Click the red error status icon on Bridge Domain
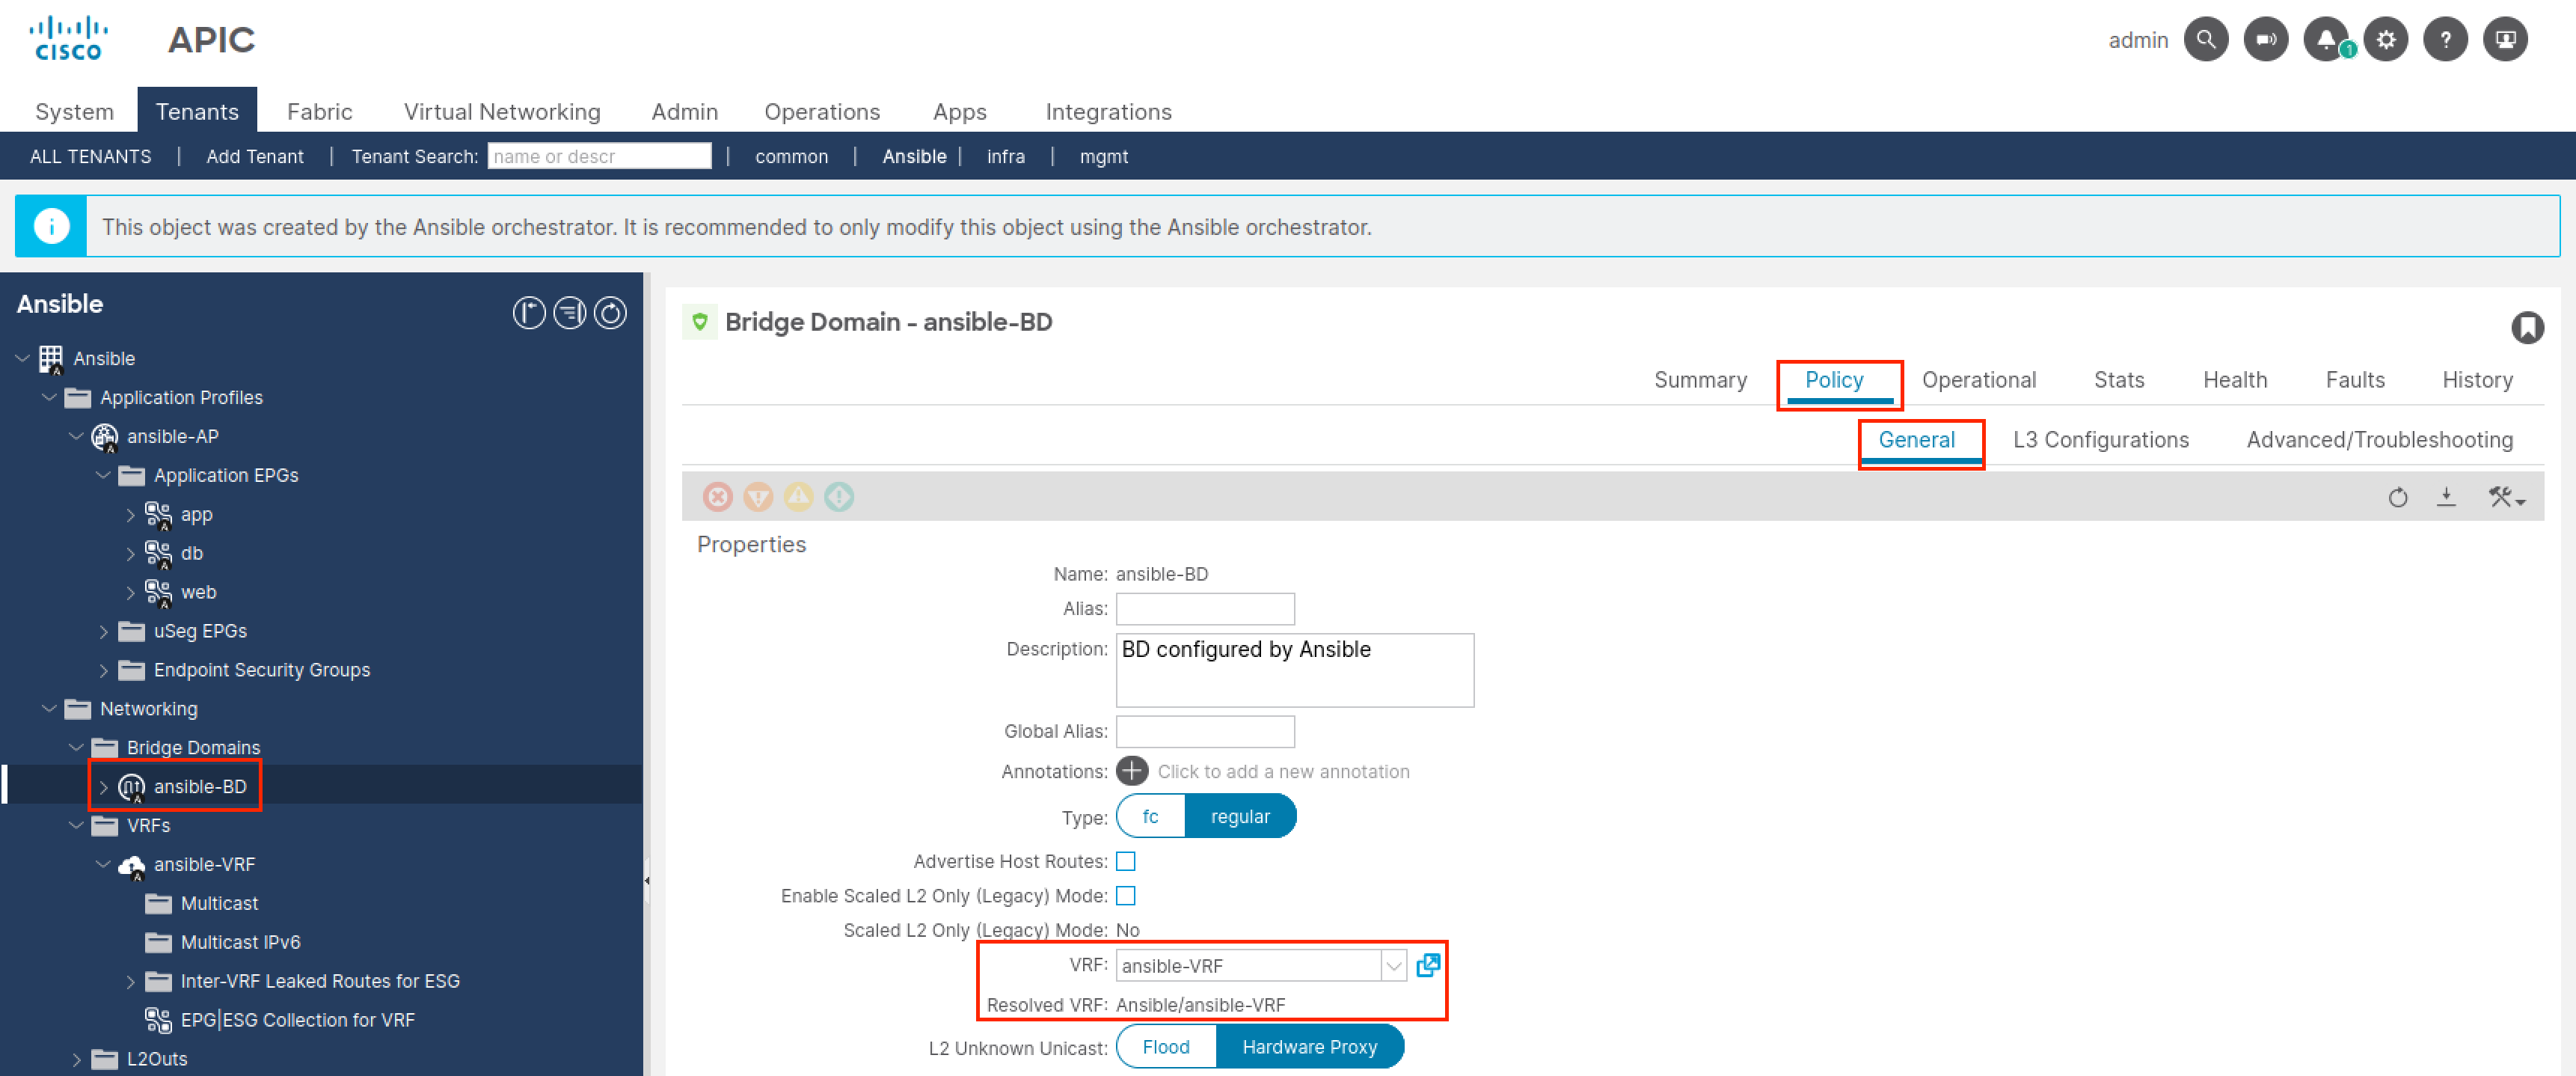The image size is (2576, 1076). coord(717,496)
